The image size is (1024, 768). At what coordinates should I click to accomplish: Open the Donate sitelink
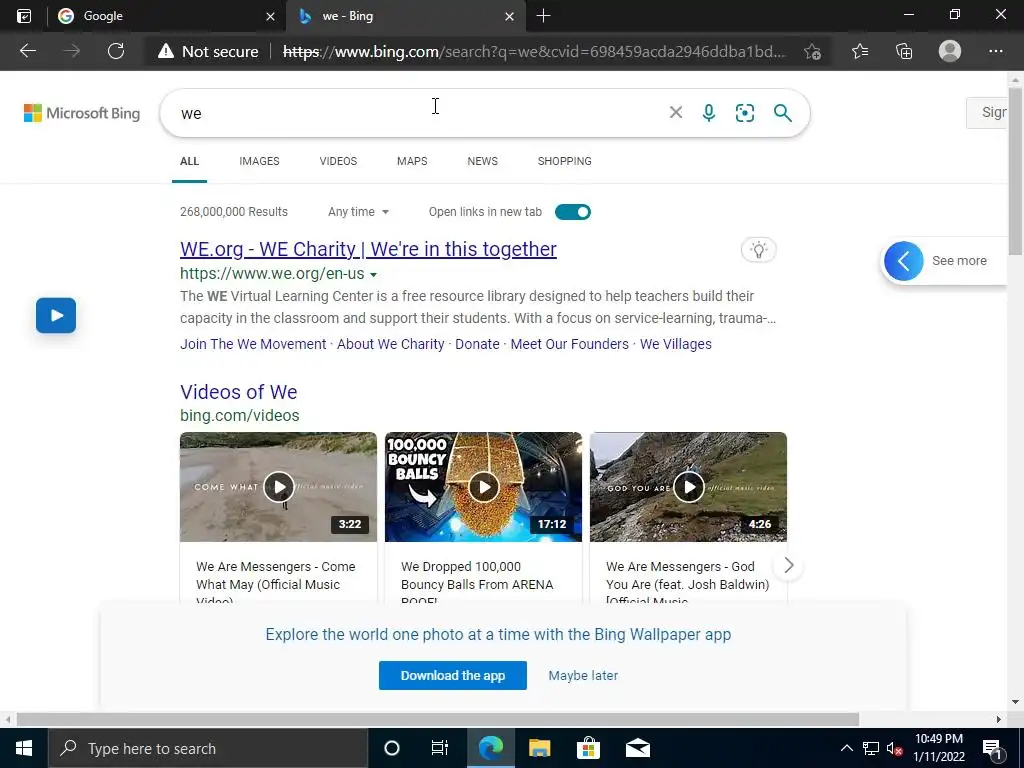point(477,344)
